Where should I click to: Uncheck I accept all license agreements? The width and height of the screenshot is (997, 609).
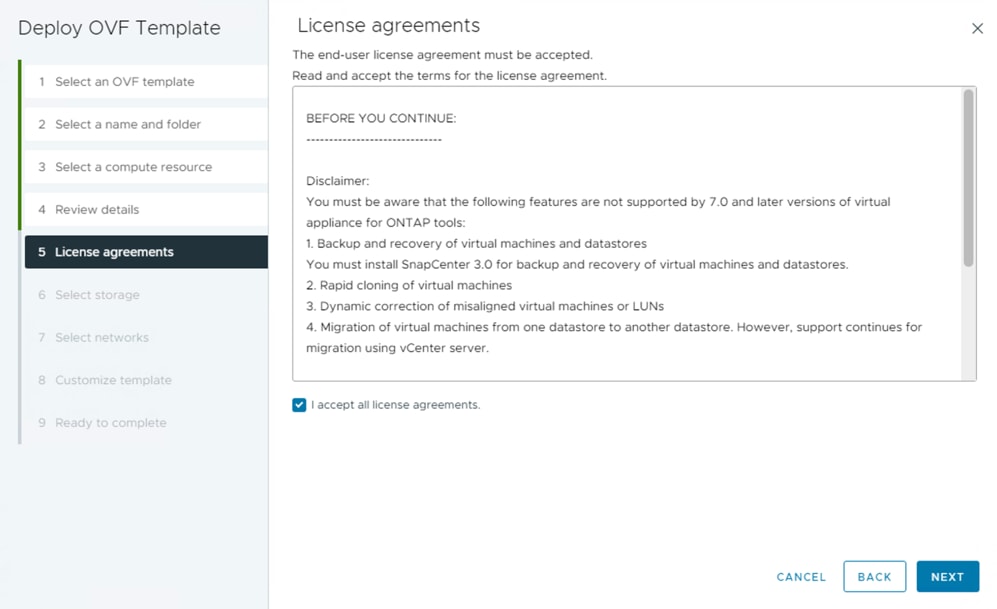(x=299, y=405)
